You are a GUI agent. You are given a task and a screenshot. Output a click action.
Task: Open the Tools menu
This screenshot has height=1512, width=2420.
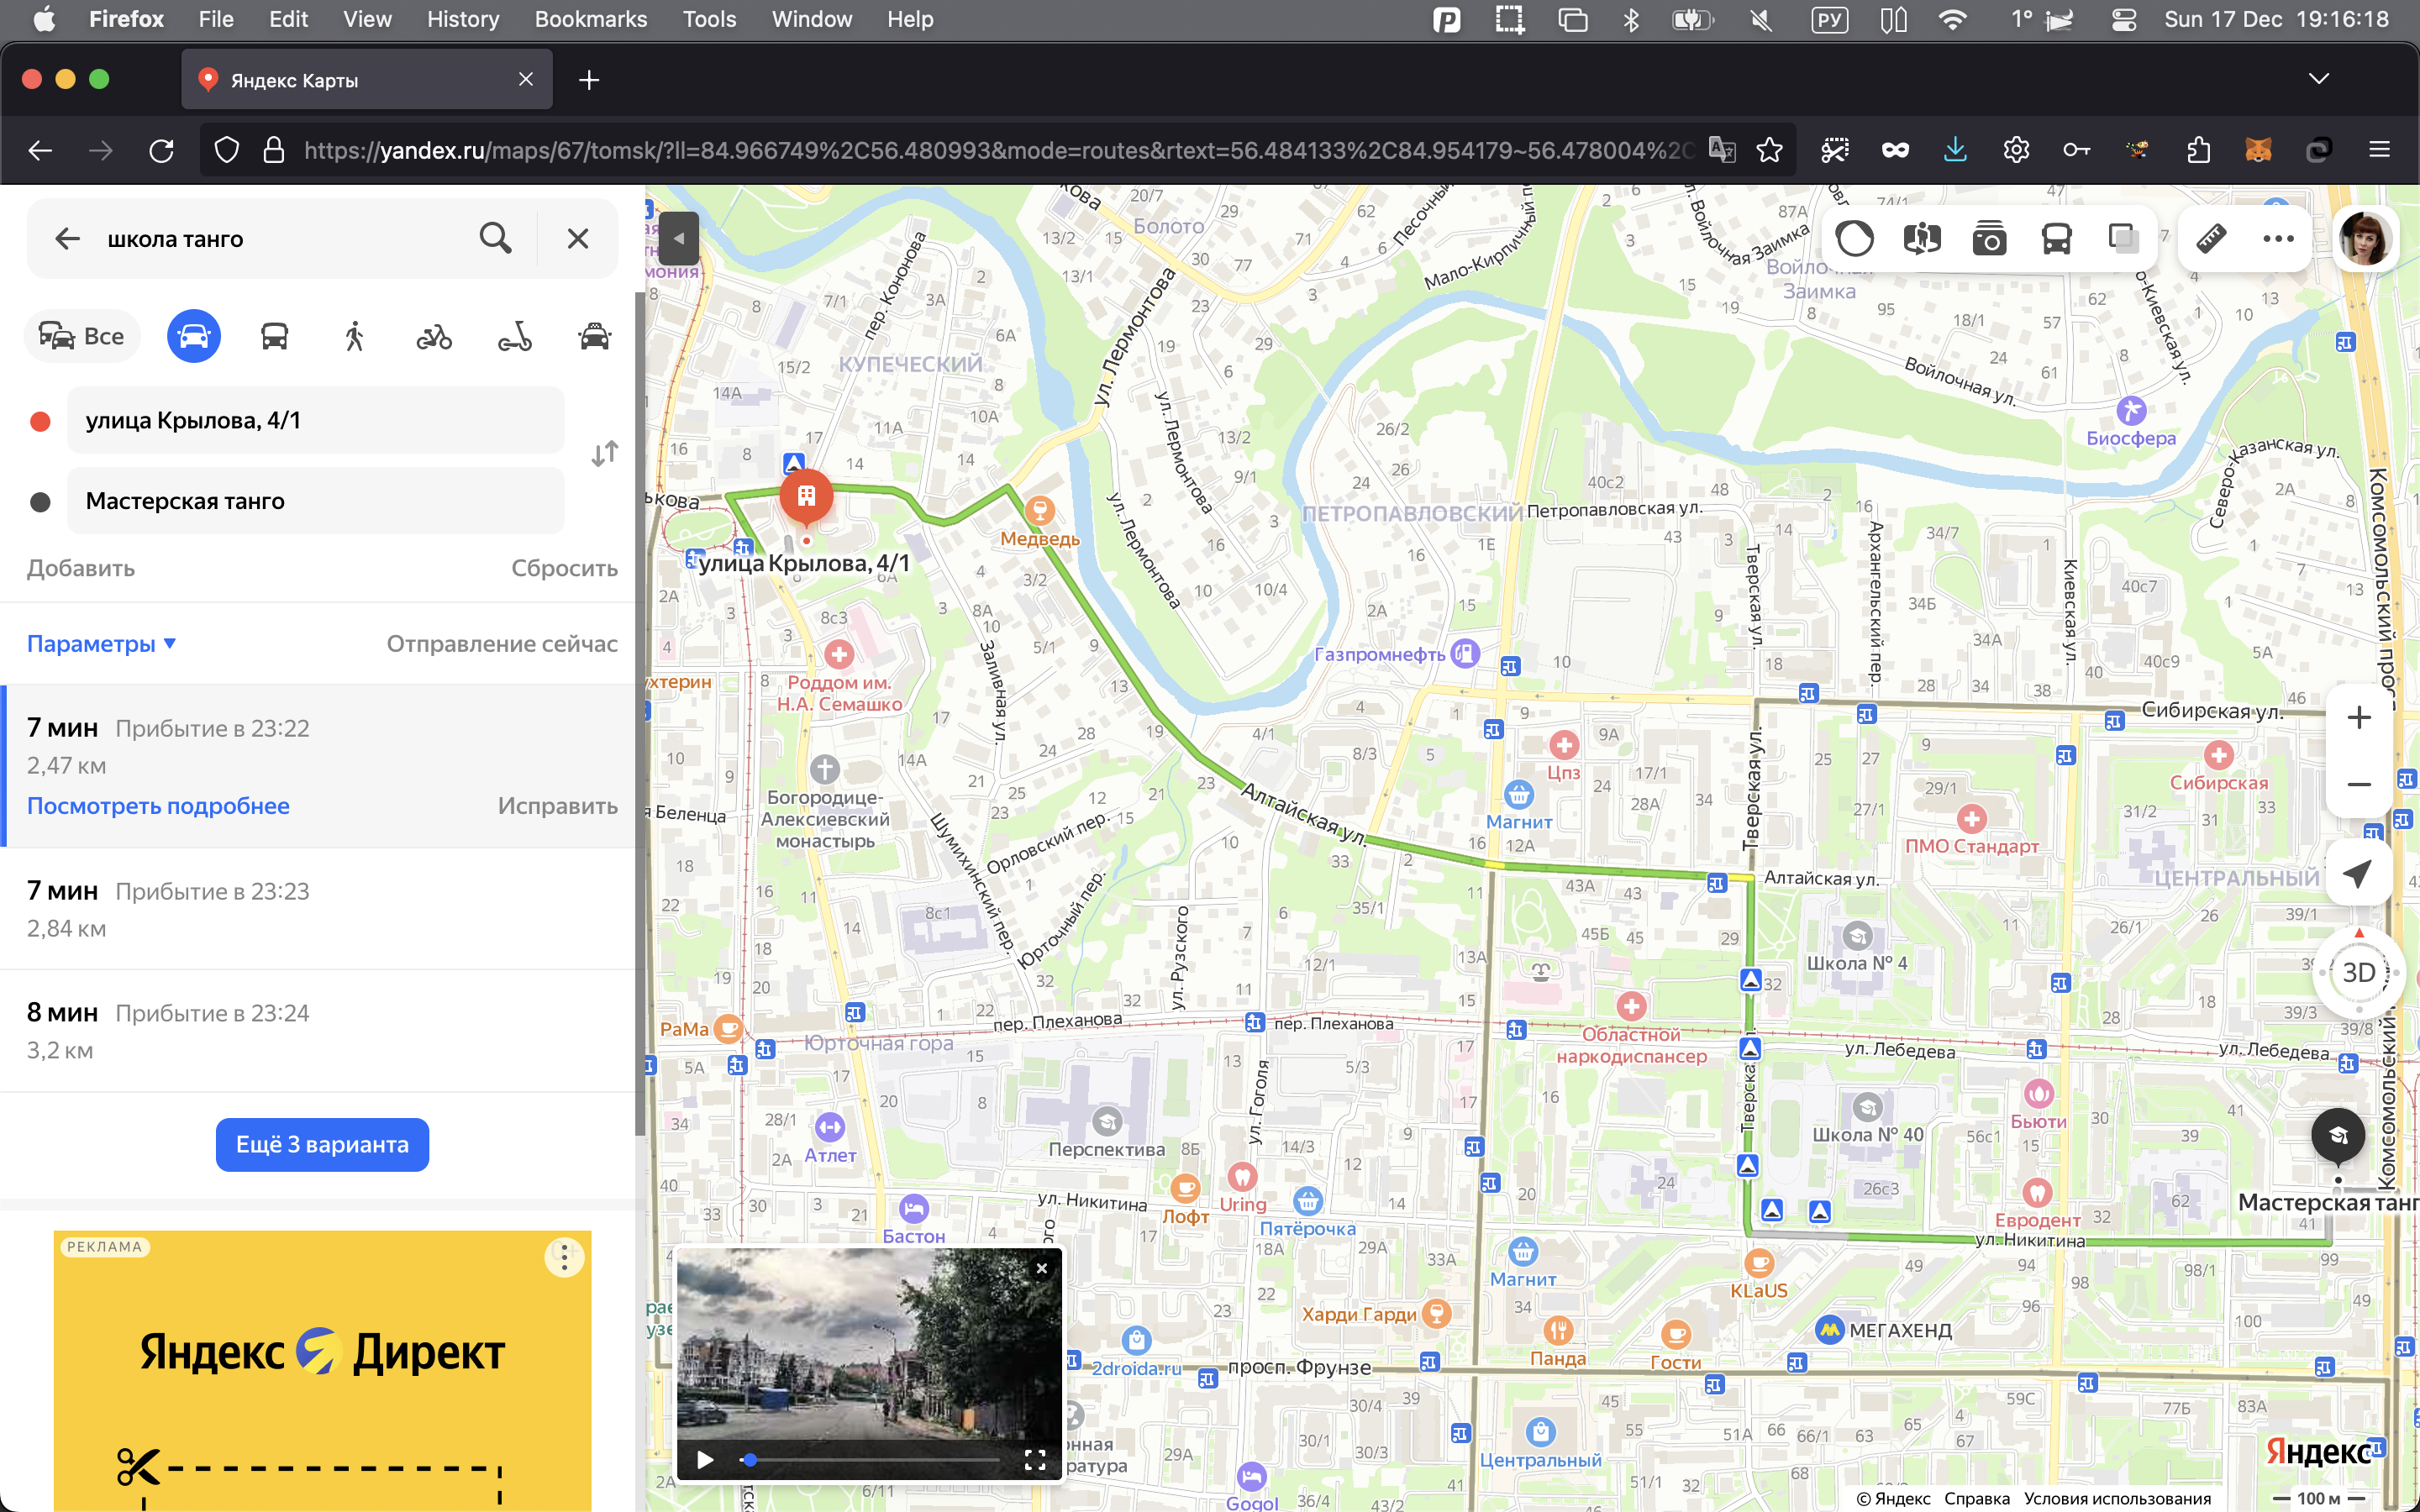709,19
